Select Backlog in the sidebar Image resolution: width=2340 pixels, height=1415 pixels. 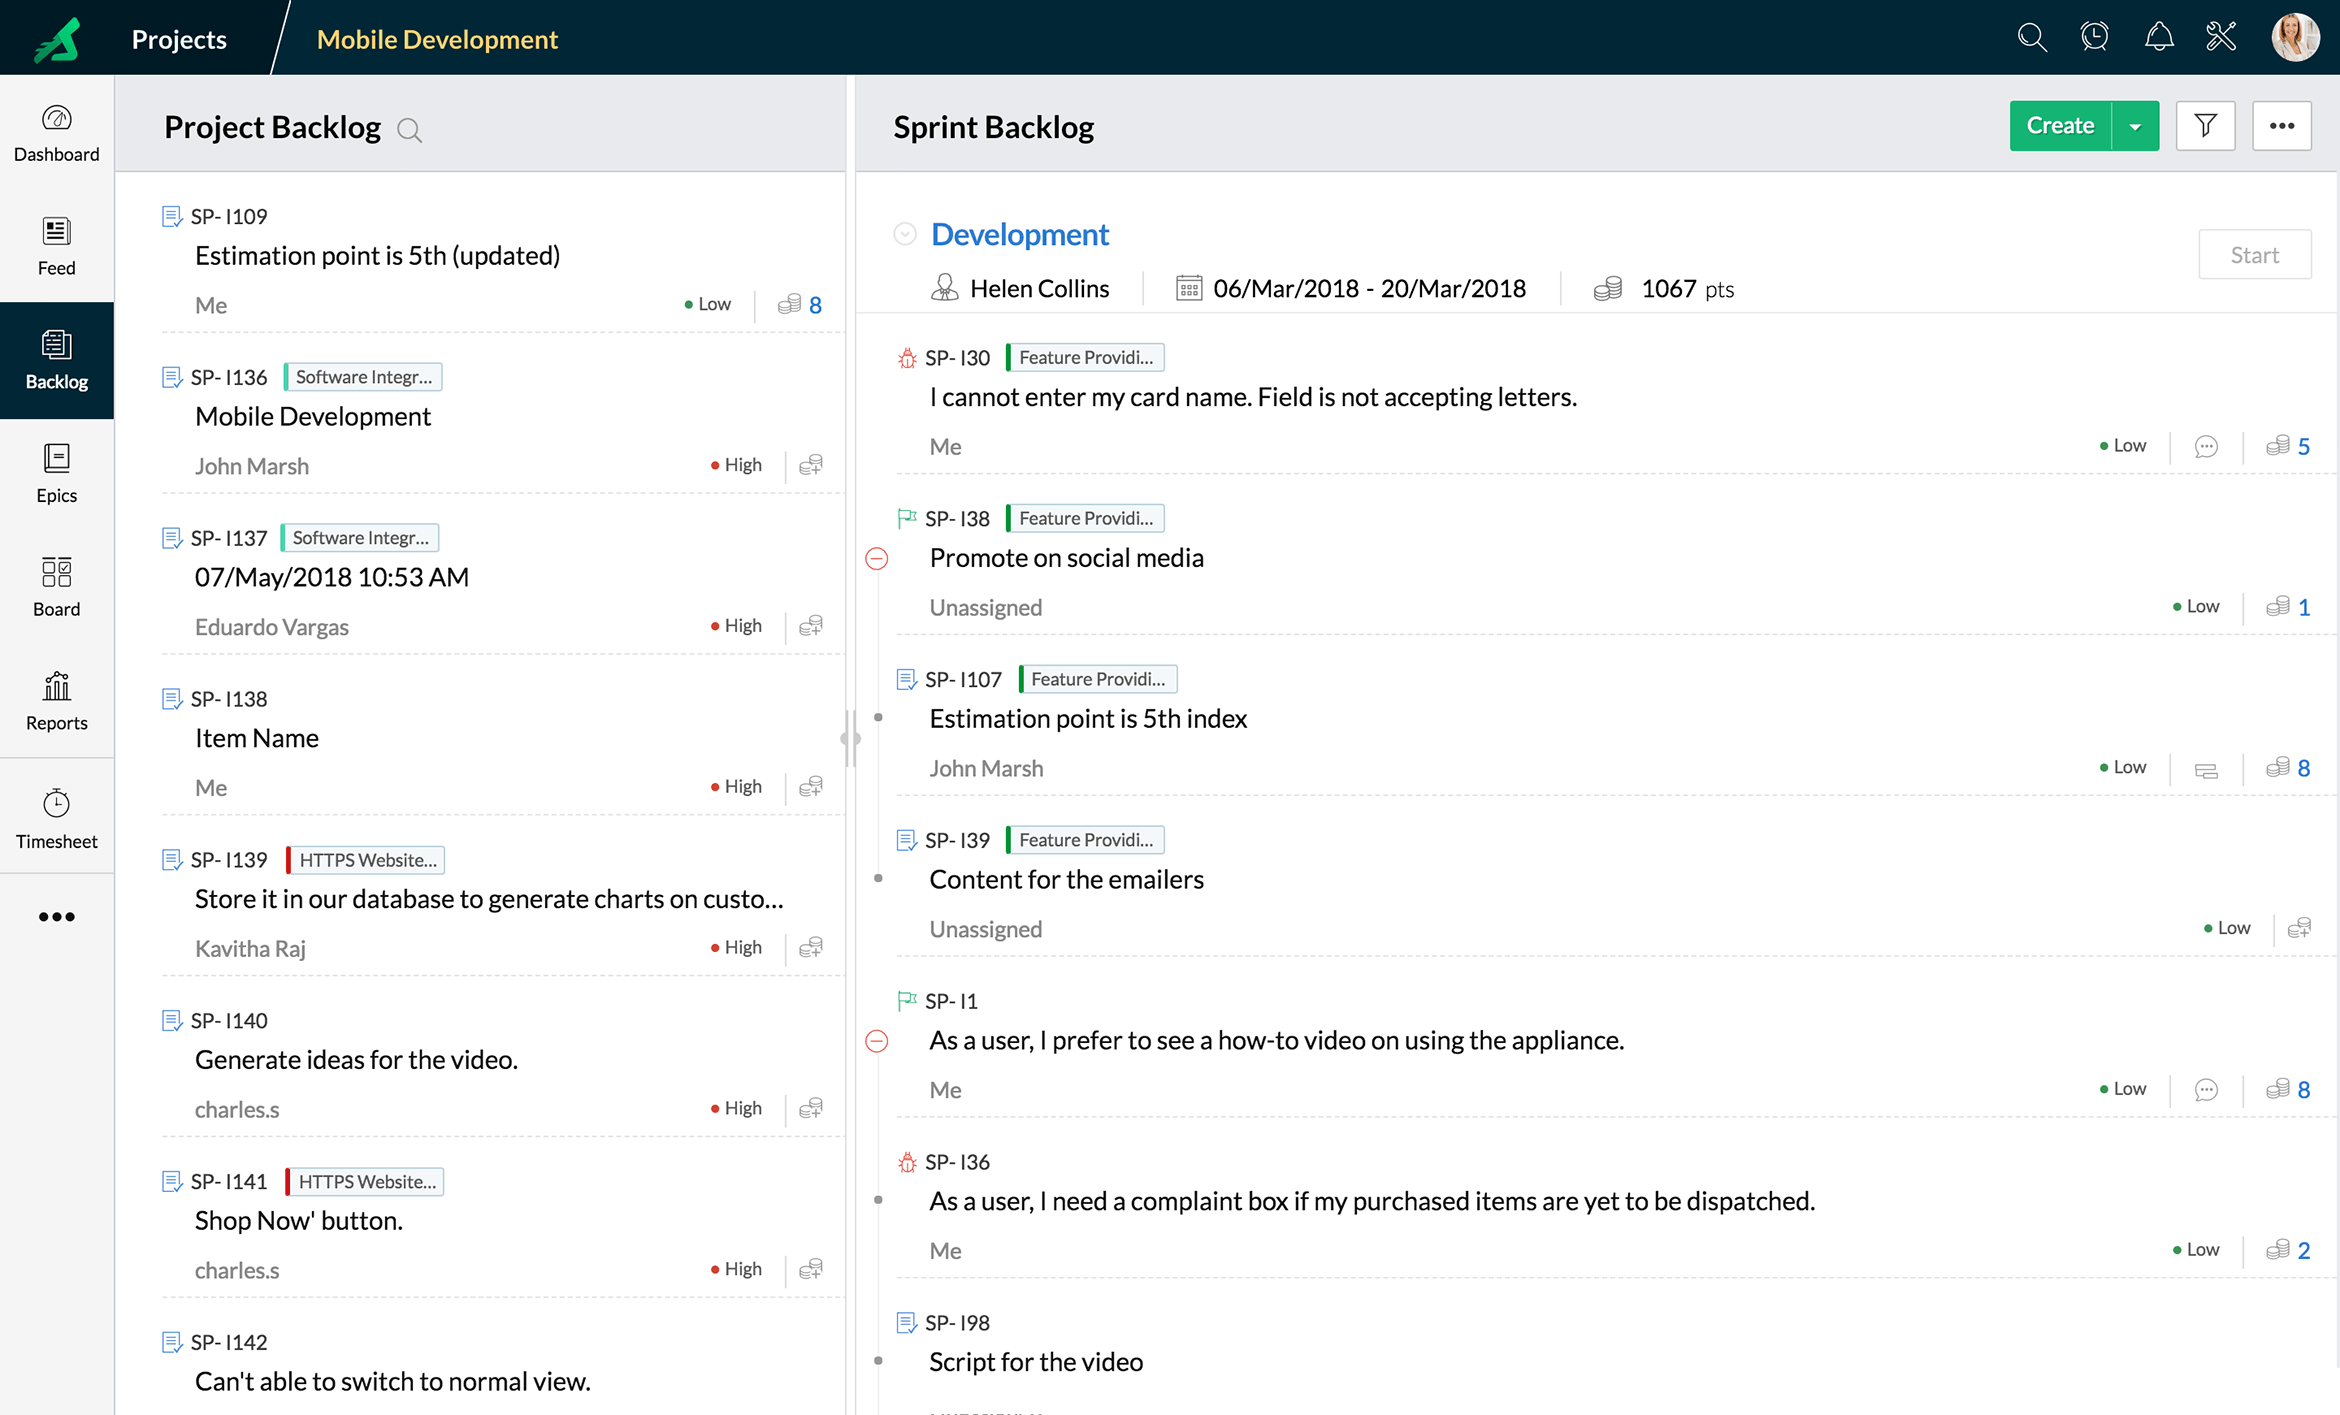click(57, 360)
